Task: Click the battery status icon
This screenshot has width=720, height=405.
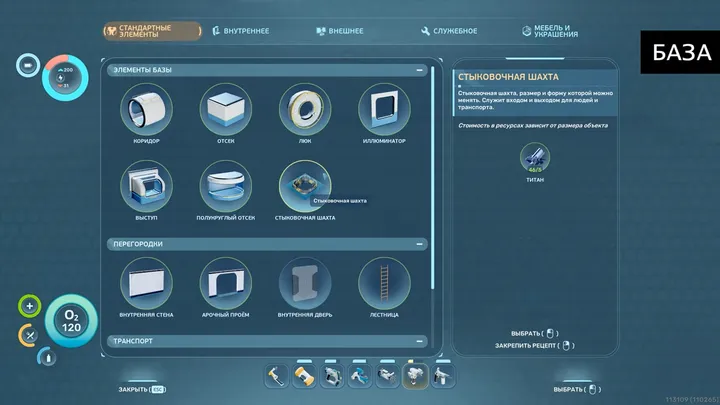Action: point(28,65)
